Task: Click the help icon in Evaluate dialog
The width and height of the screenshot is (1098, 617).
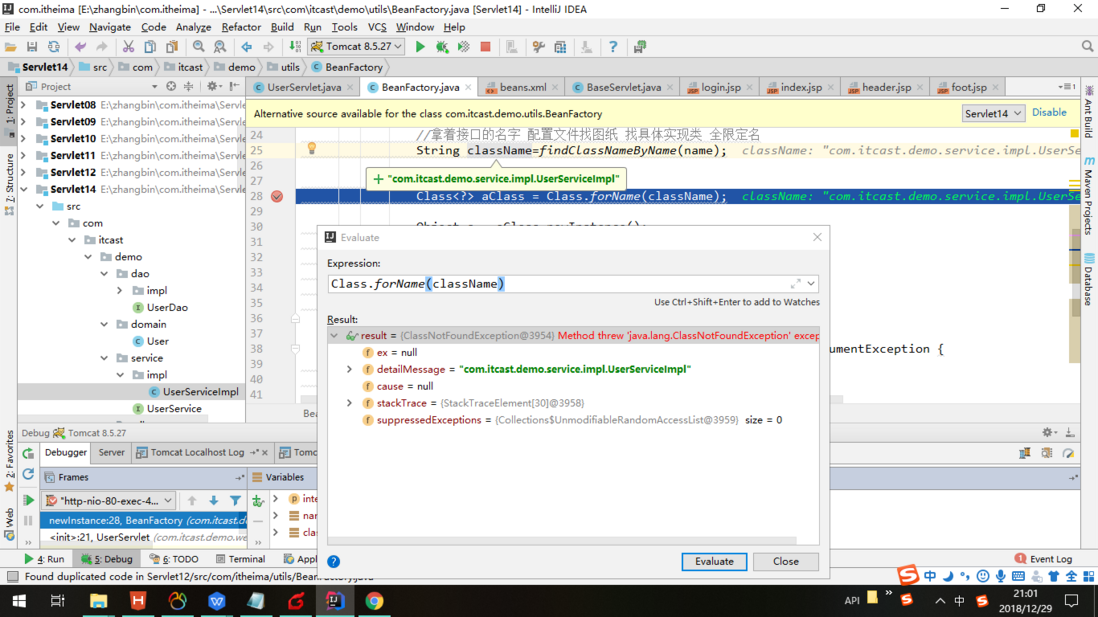Action: point(333,561)
